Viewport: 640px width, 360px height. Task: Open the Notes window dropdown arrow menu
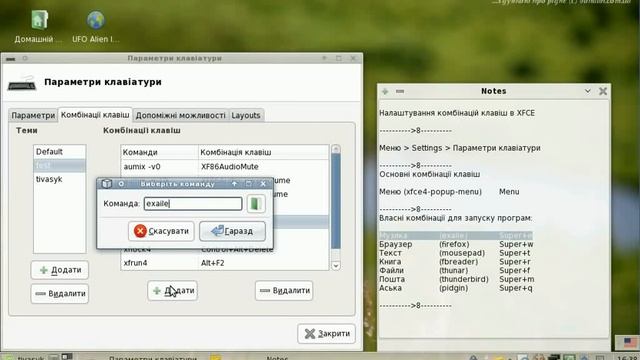588,91
